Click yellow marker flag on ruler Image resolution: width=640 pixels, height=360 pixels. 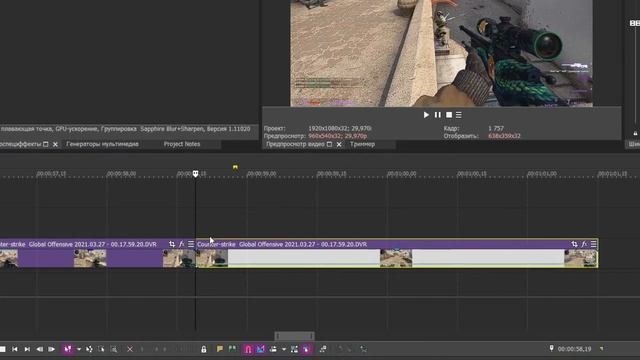[x=235, y=167]
